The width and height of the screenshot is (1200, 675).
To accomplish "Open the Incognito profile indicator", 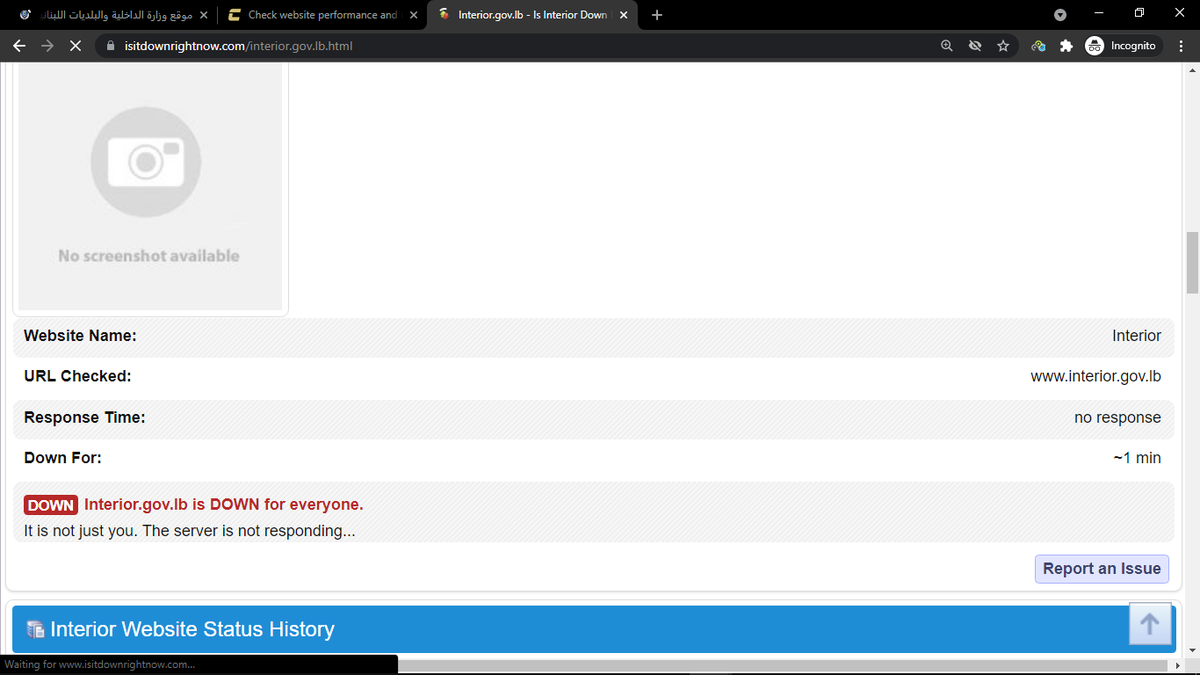I will (x=1122, y=46).
